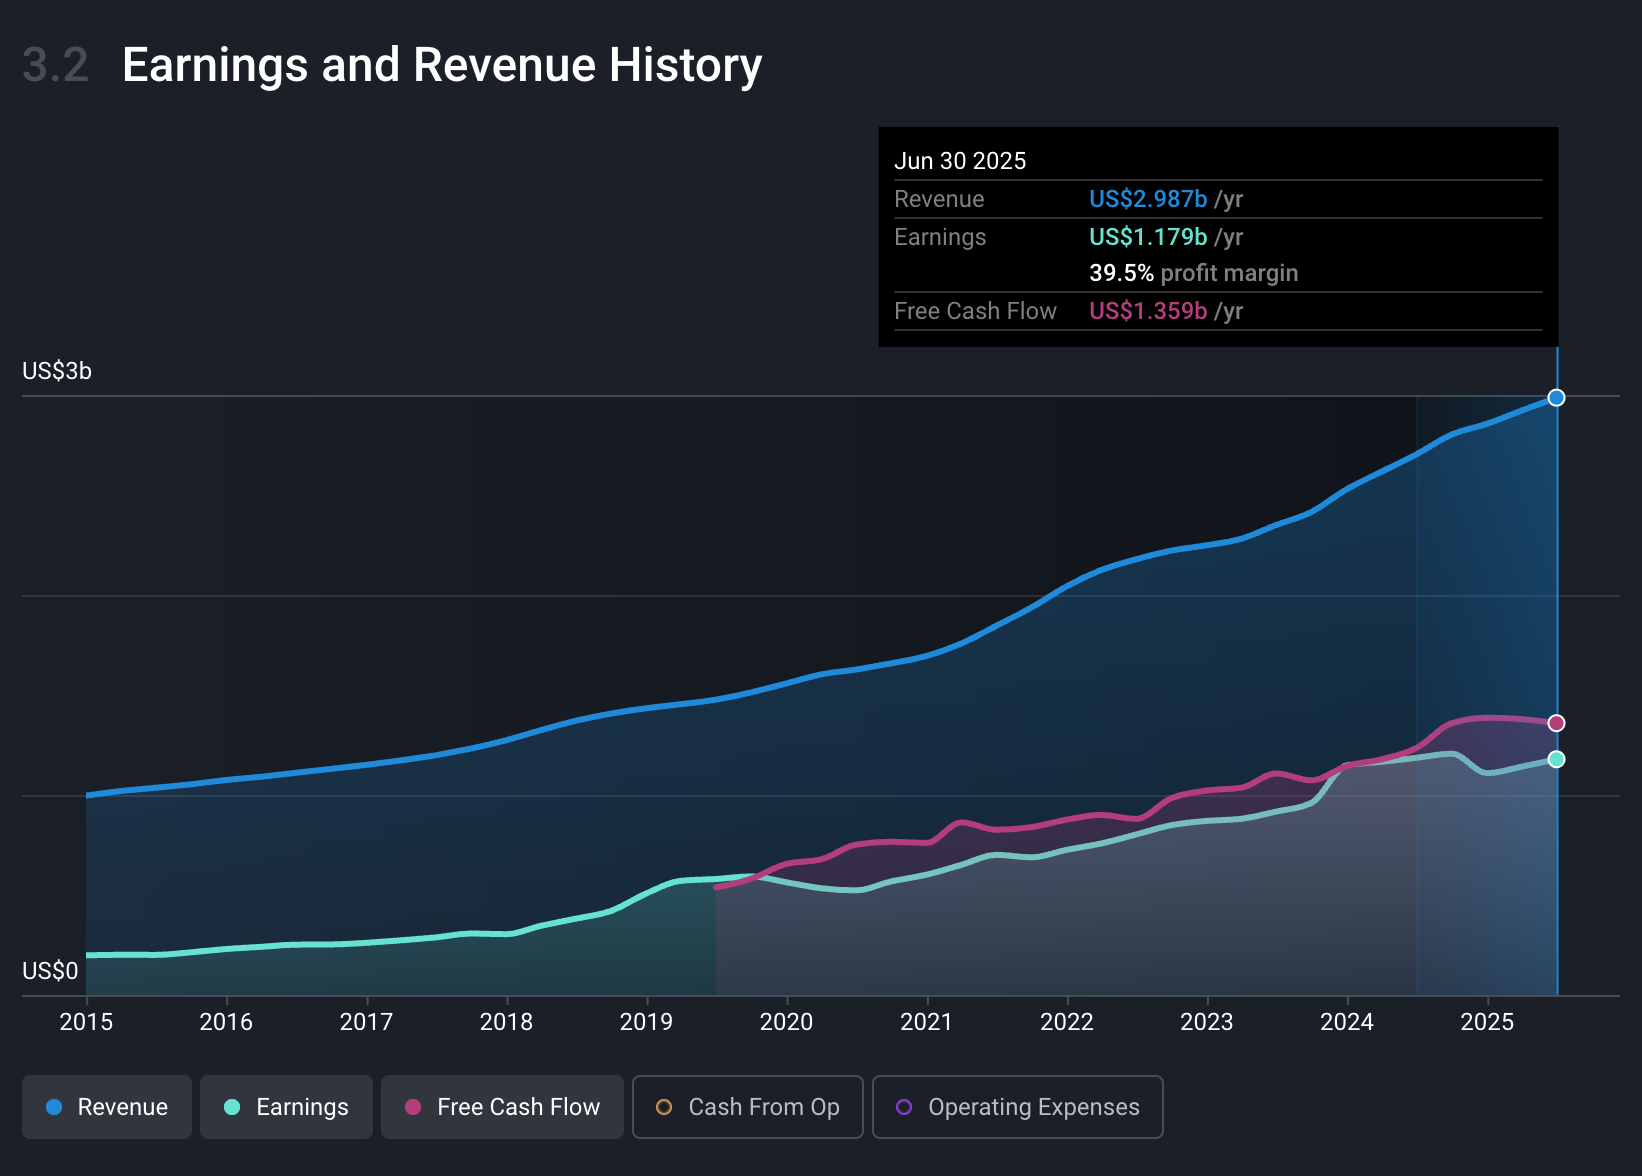Screen dimensions: 1642x1176
Task: Click the 2025 x-axis year label
Action: tap(1487, 1022)
